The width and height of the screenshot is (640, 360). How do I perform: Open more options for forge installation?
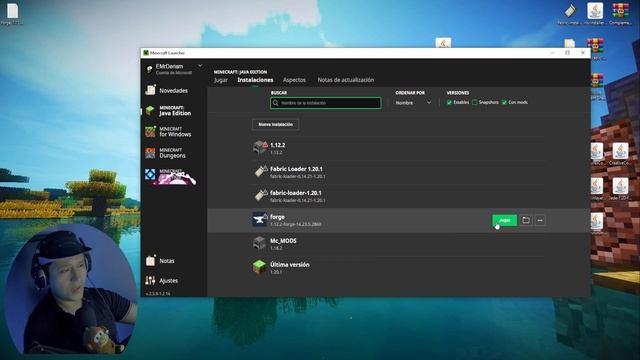tap(540, 220)
